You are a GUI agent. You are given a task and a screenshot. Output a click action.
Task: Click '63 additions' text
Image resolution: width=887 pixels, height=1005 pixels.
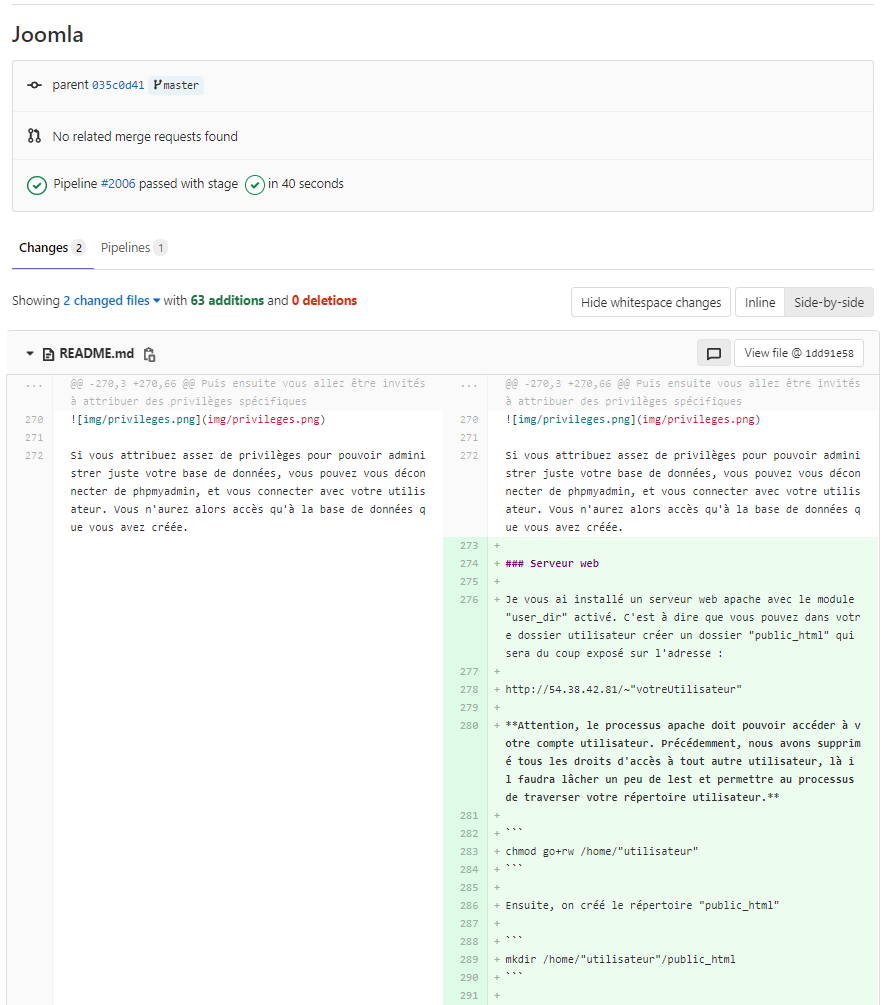[227, 301]
